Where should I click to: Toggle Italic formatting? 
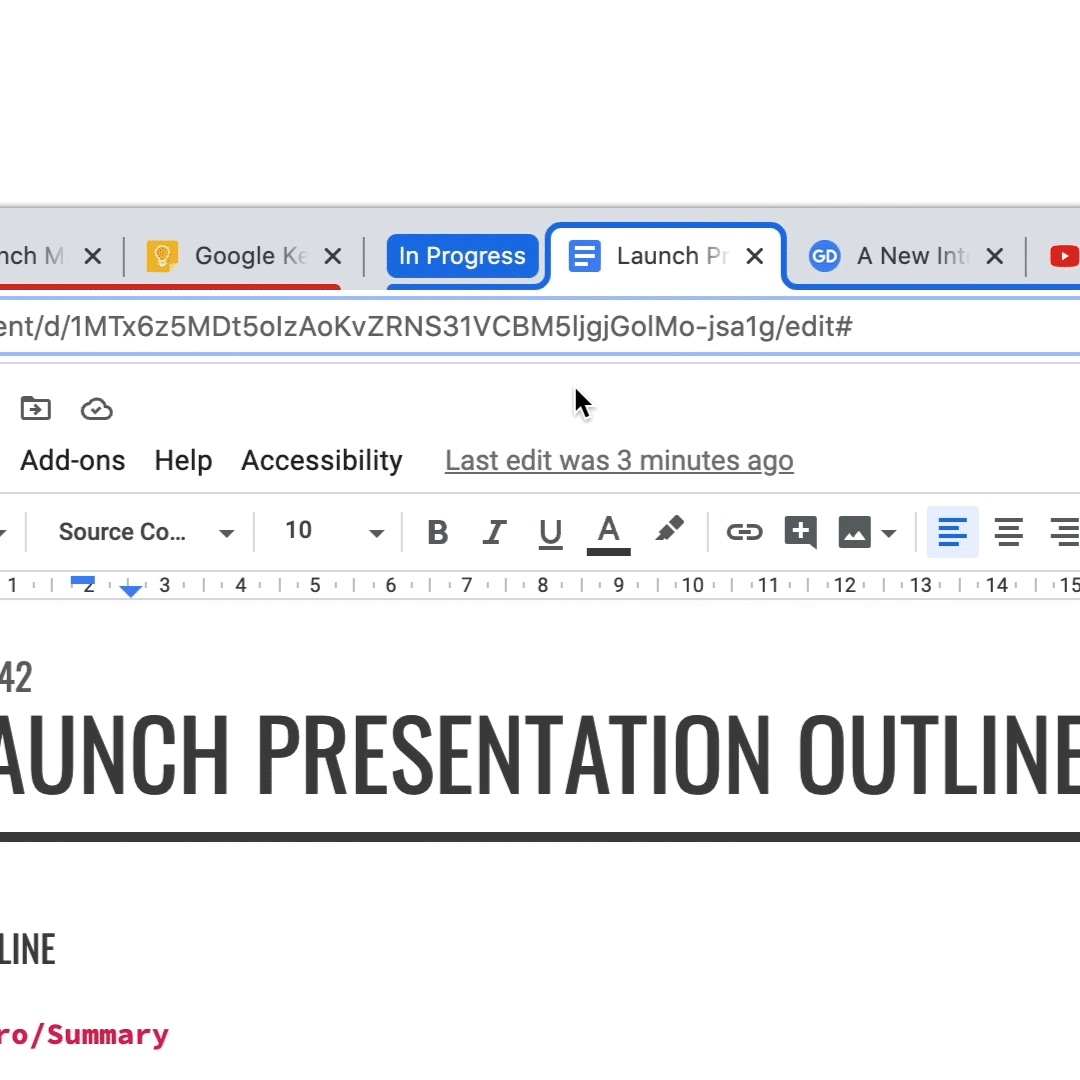pyautogui.click(x=494, y=532)
